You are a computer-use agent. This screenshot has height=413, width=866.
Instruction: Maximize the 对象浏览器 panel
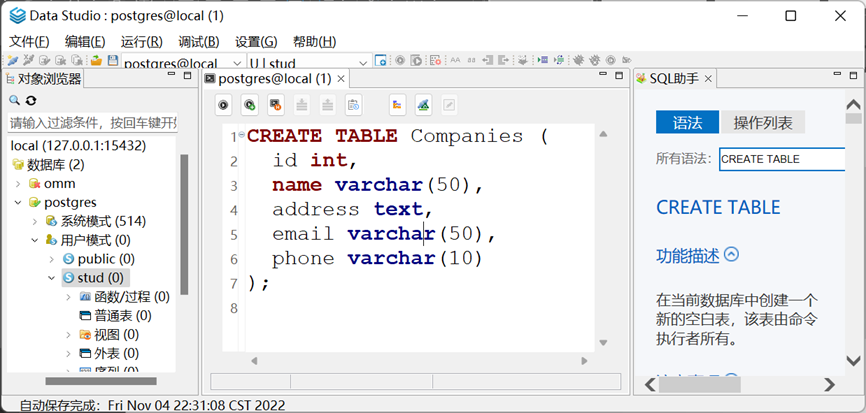[187, 76]
